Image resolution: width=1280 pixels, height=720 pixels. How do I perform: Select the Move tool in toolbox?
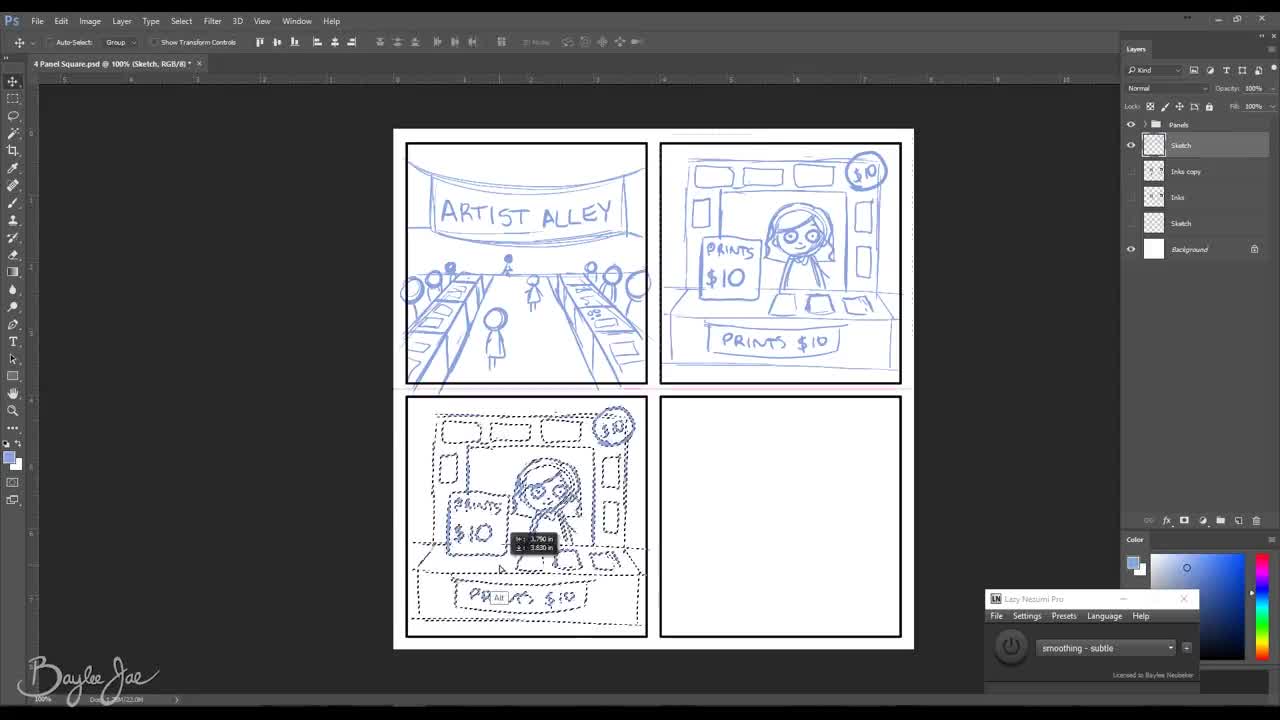pyautogui.click(x=13, y=81)
